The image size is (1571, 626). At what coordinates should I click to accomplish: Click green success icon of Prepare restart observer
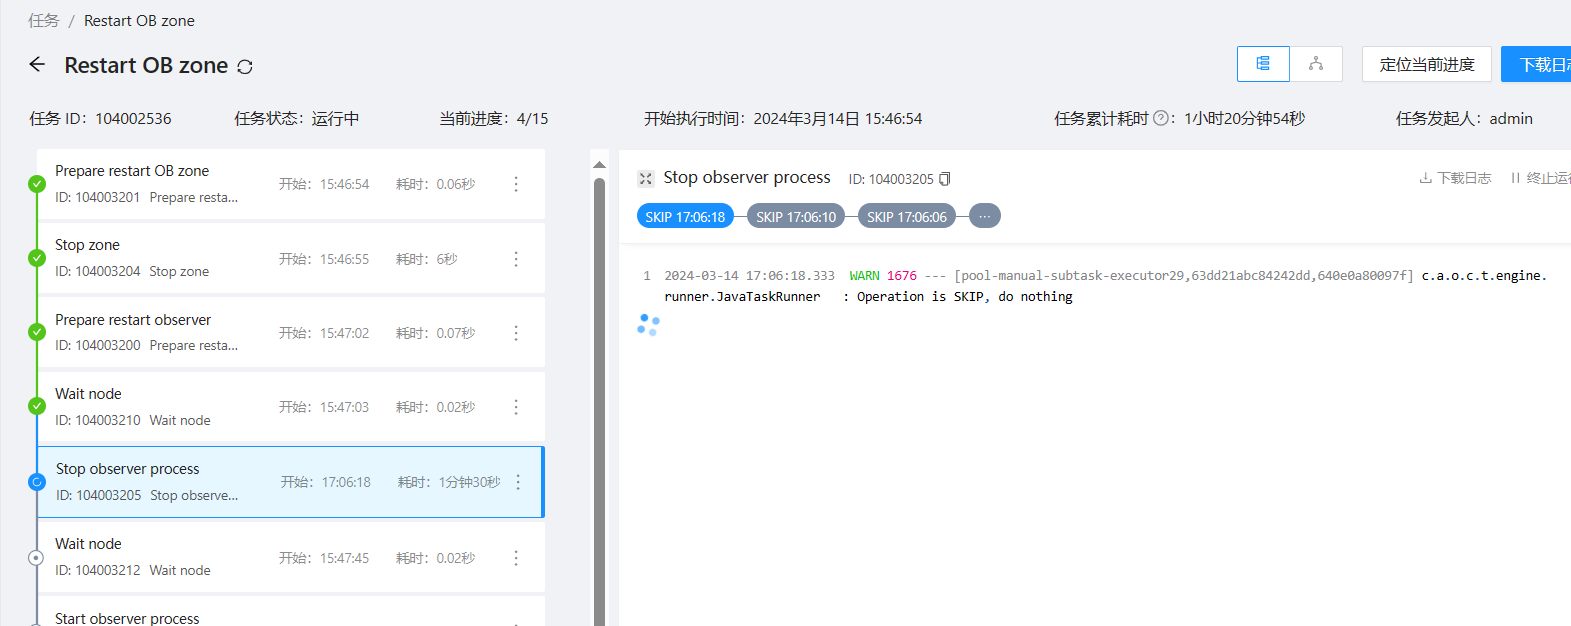coord(37,332)
